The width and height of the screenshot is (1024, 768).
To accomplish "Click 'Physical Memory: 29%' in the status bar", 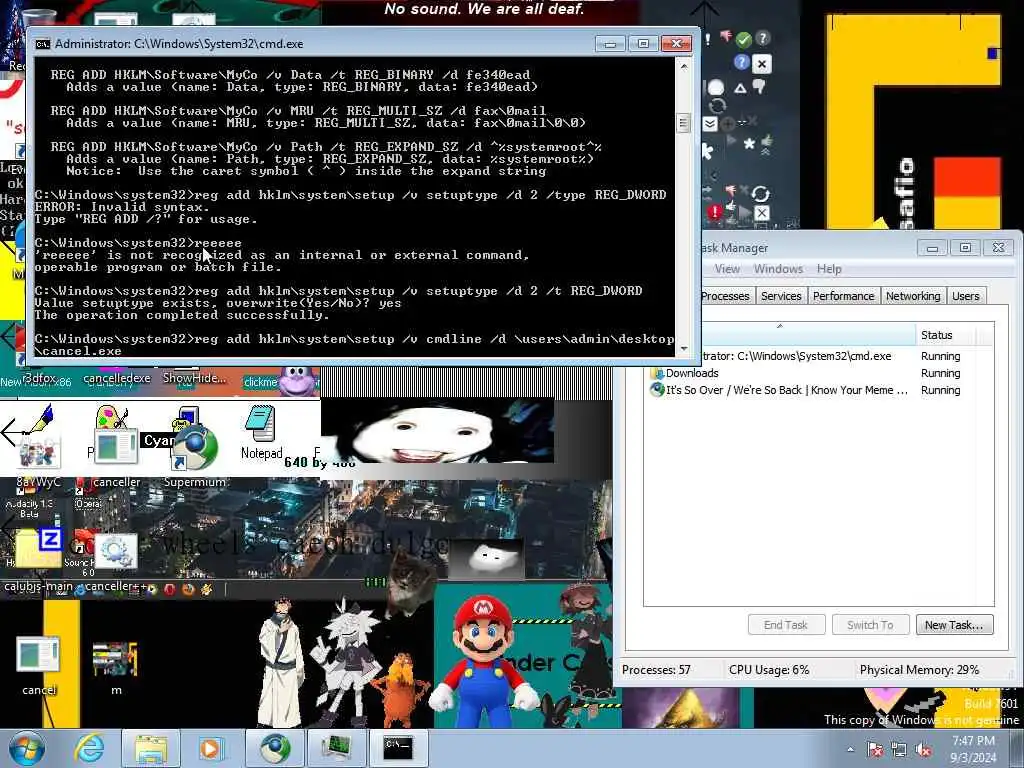I will point(919,670).
